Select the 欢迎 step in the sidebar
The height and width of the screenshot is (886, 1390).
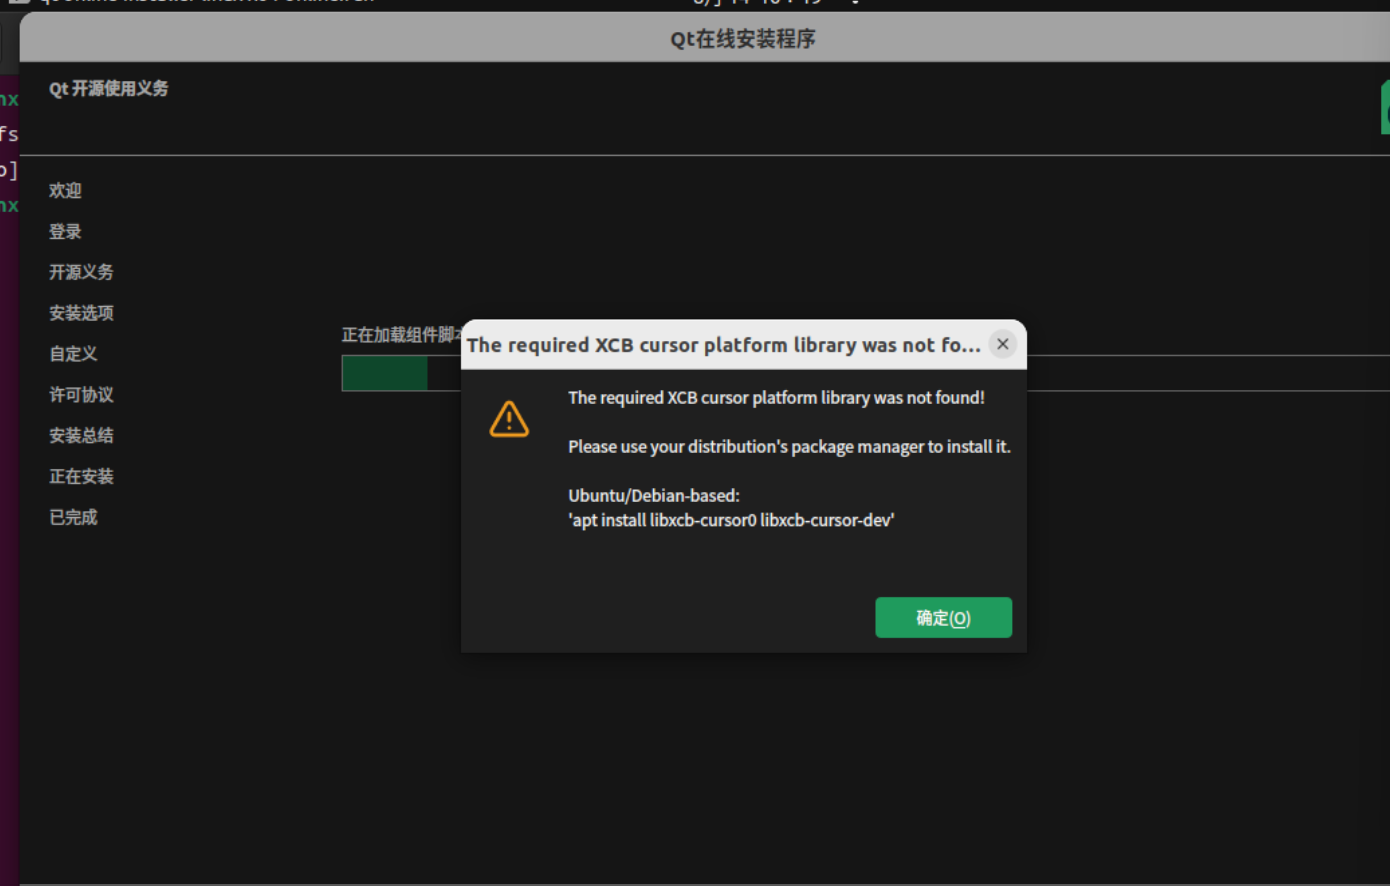click(x=65, y=191)
